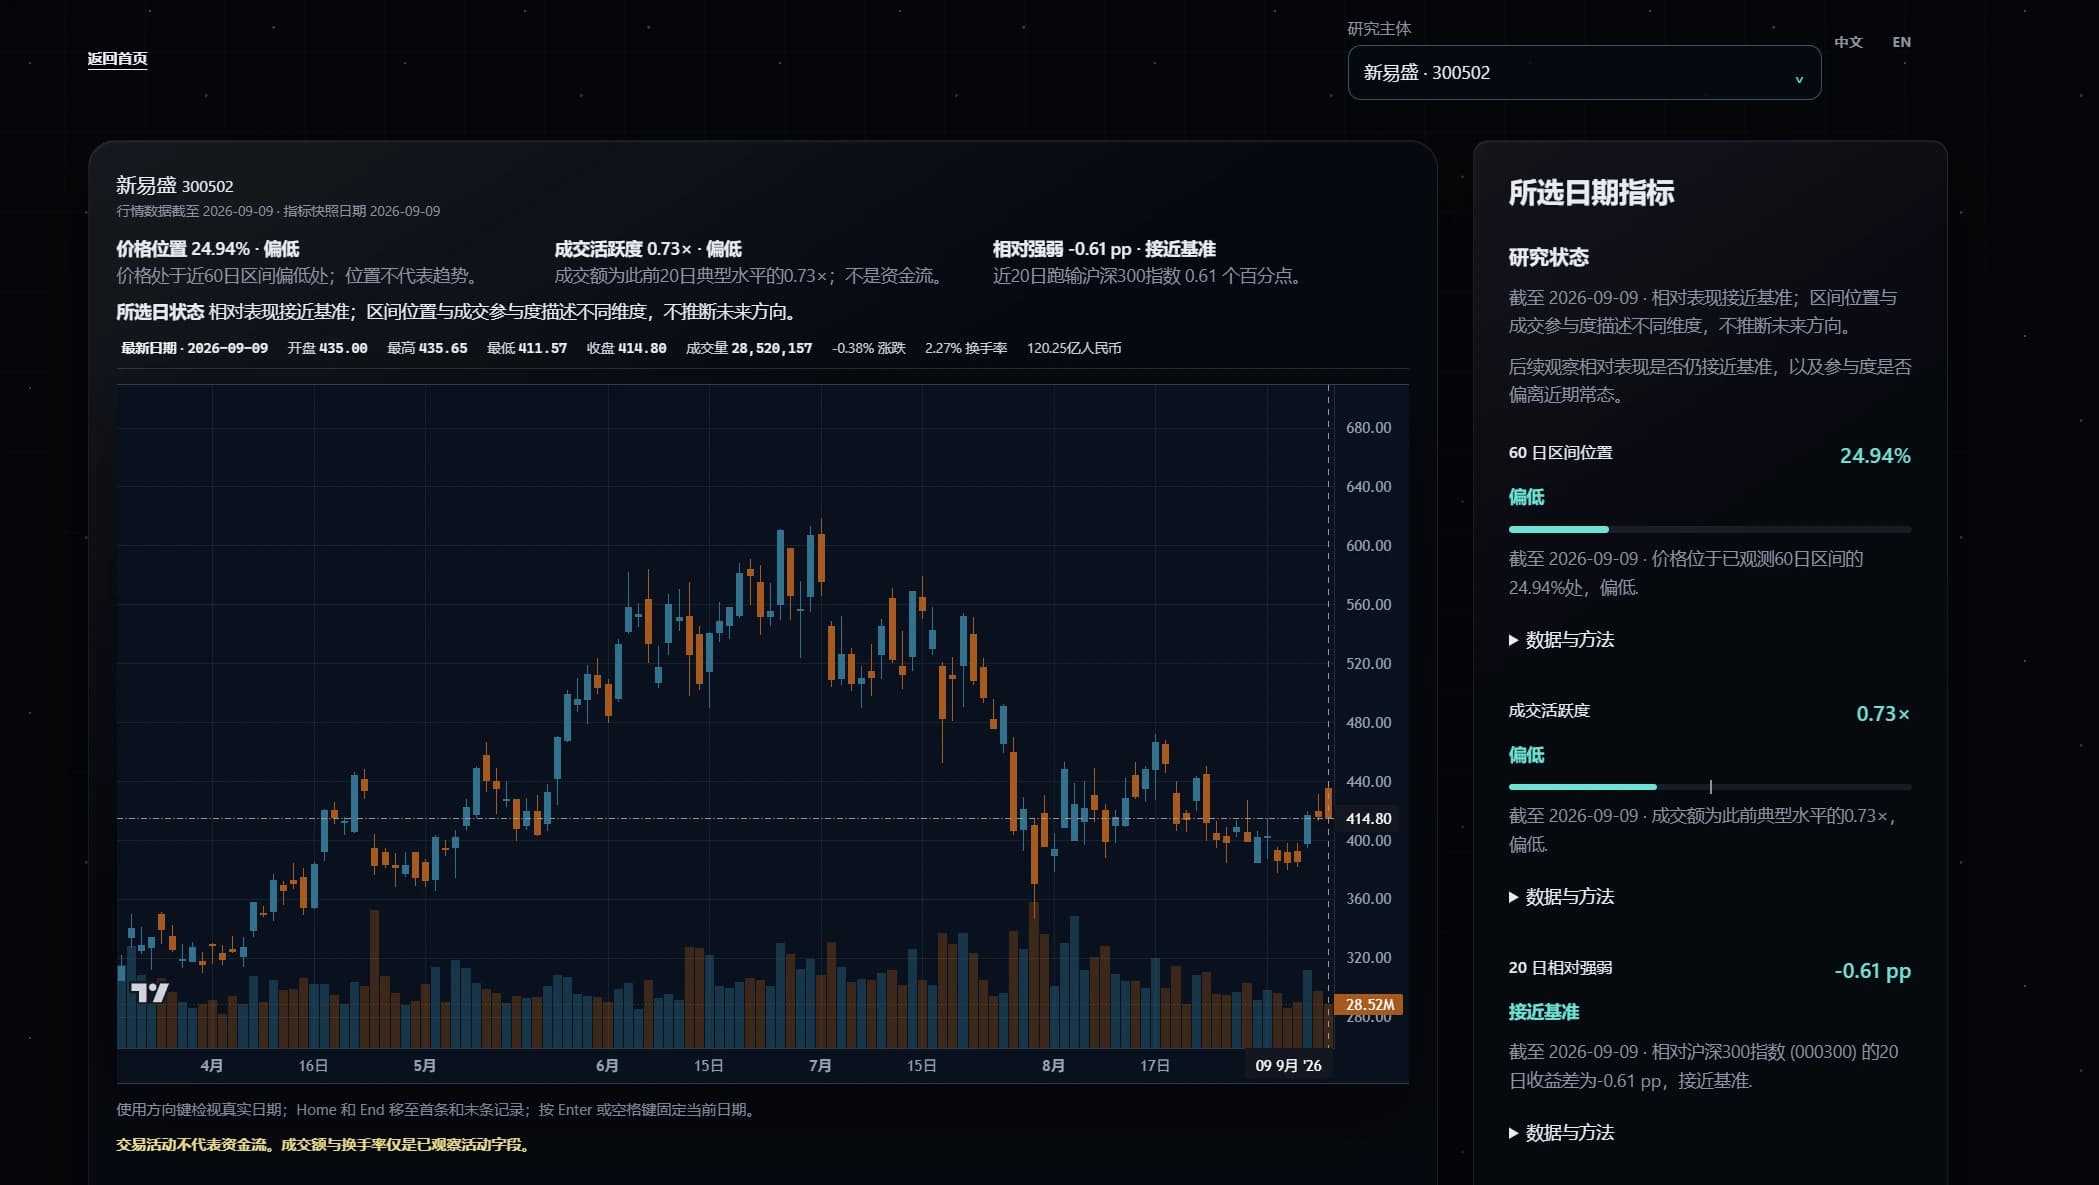Click the 09 9月 '26 date label on the time axis
The image size is (2099, 1185).
coord(1288,1065)
